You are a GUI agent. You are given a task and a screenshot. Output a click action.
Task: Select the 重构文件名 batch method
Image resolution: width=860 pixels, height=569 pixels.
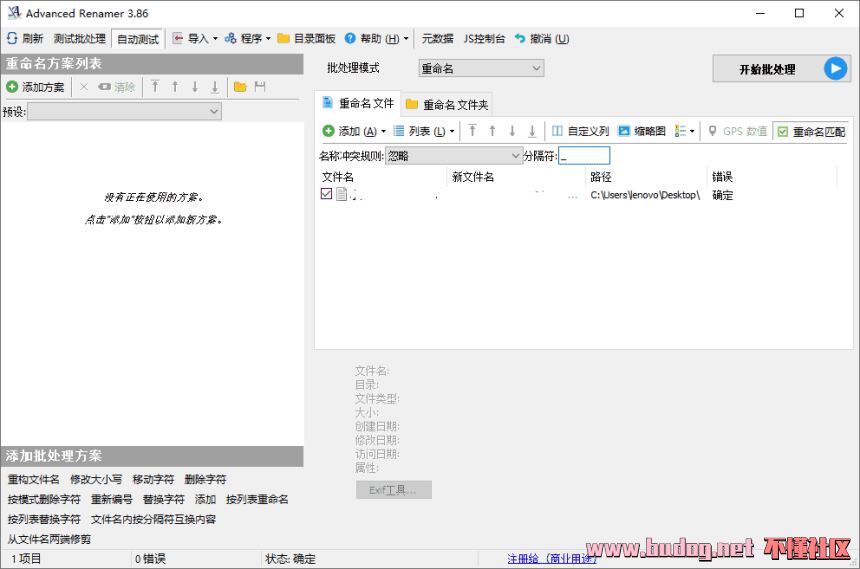click(34, 480)
